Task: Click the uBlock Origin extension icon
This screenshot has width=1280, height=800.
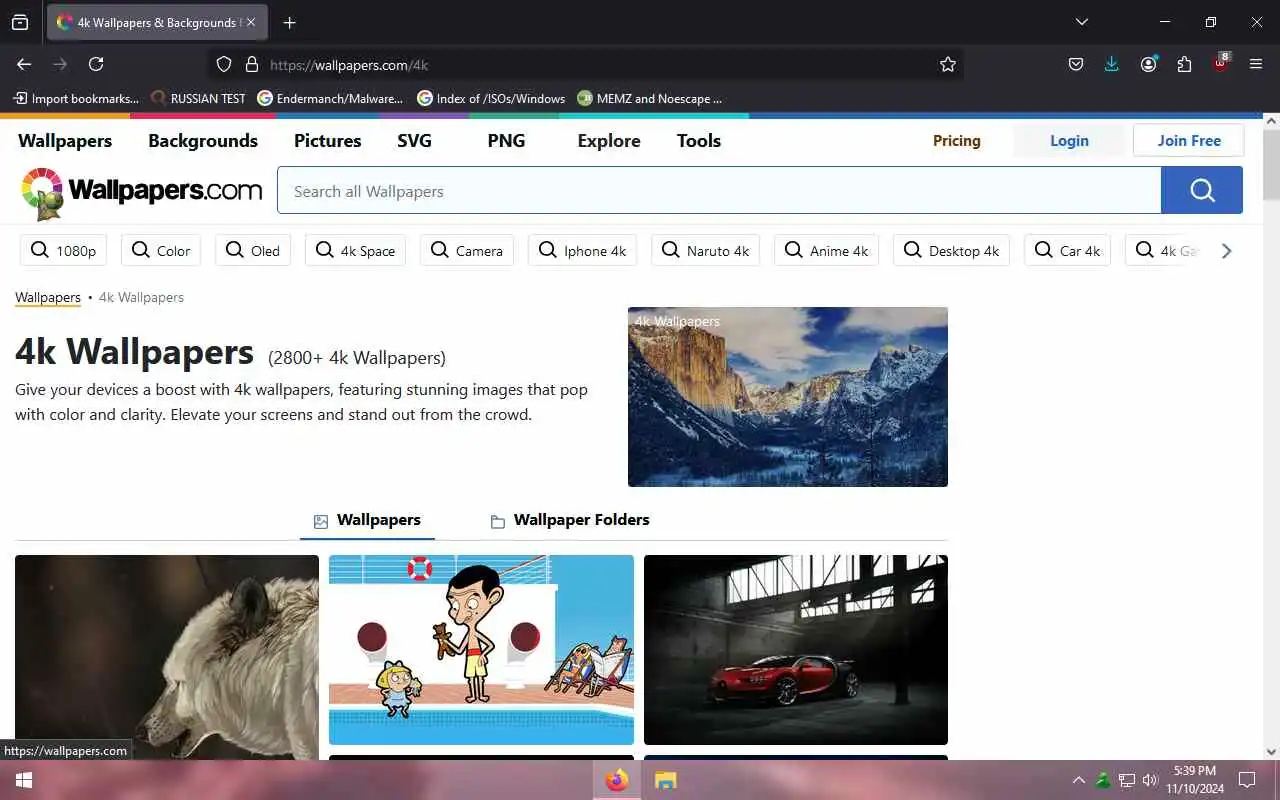Action: [1220, 64]
